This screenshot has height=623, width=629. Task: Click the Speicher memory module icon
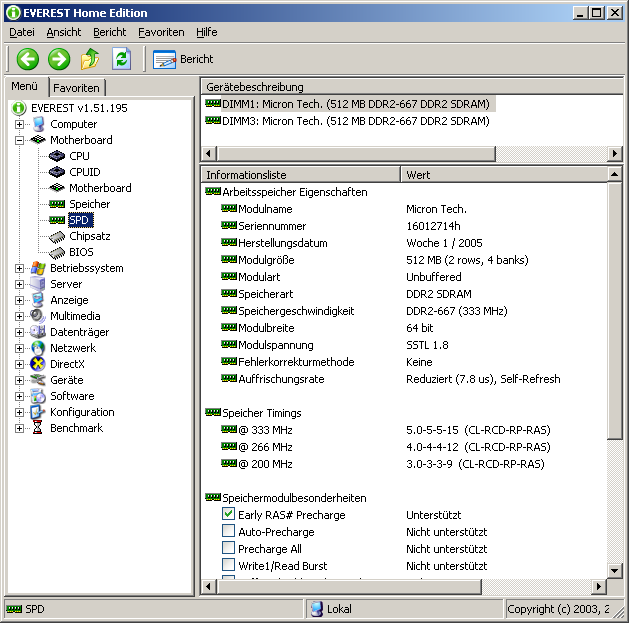point(57,204)
